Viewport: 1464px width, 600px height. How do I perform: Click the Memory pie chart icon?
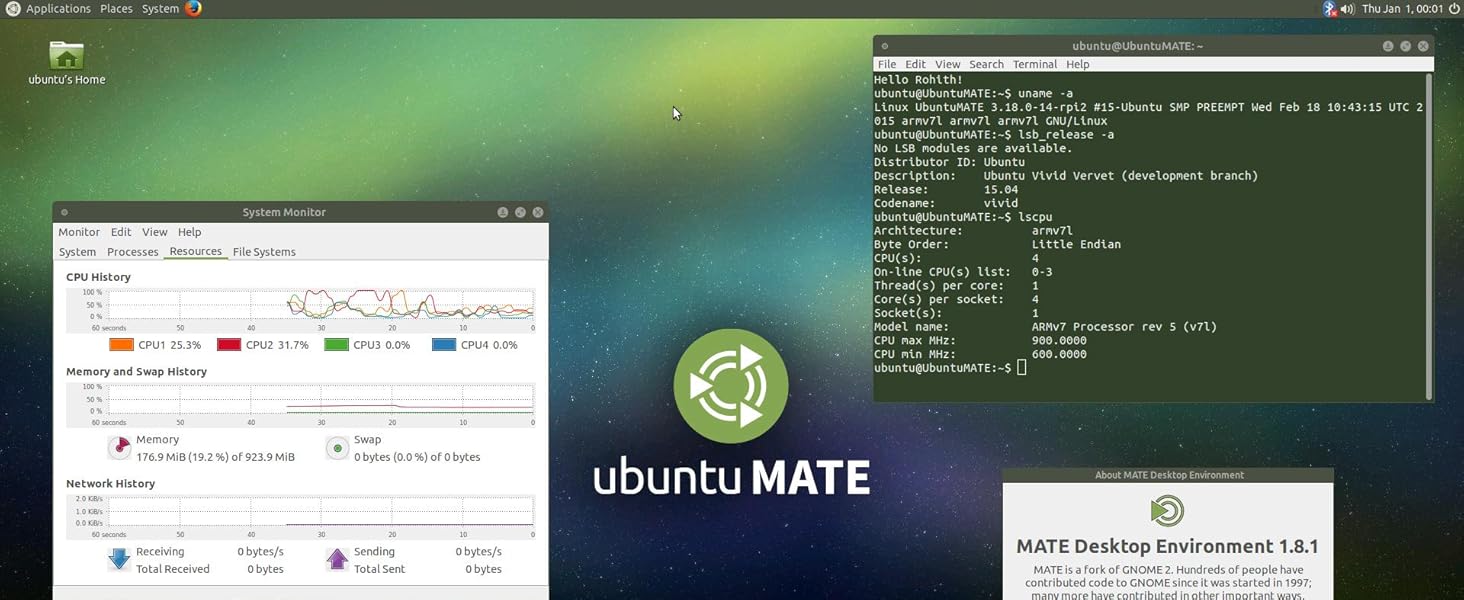coord(120,446)
